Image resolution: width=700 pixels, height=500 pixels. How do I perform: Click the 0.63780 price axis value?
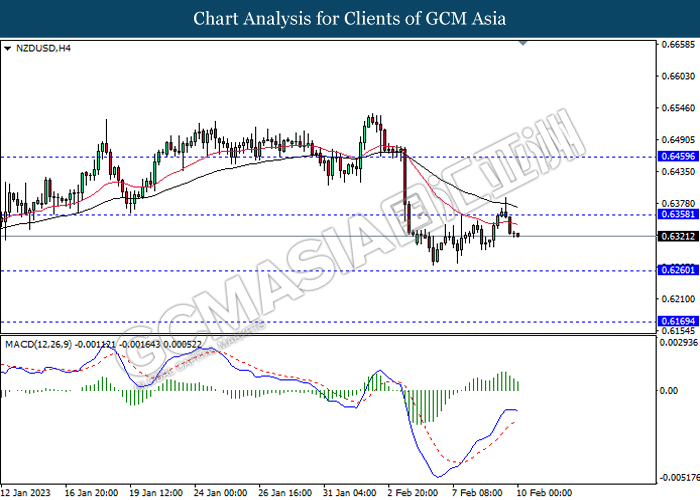[678, 204]
